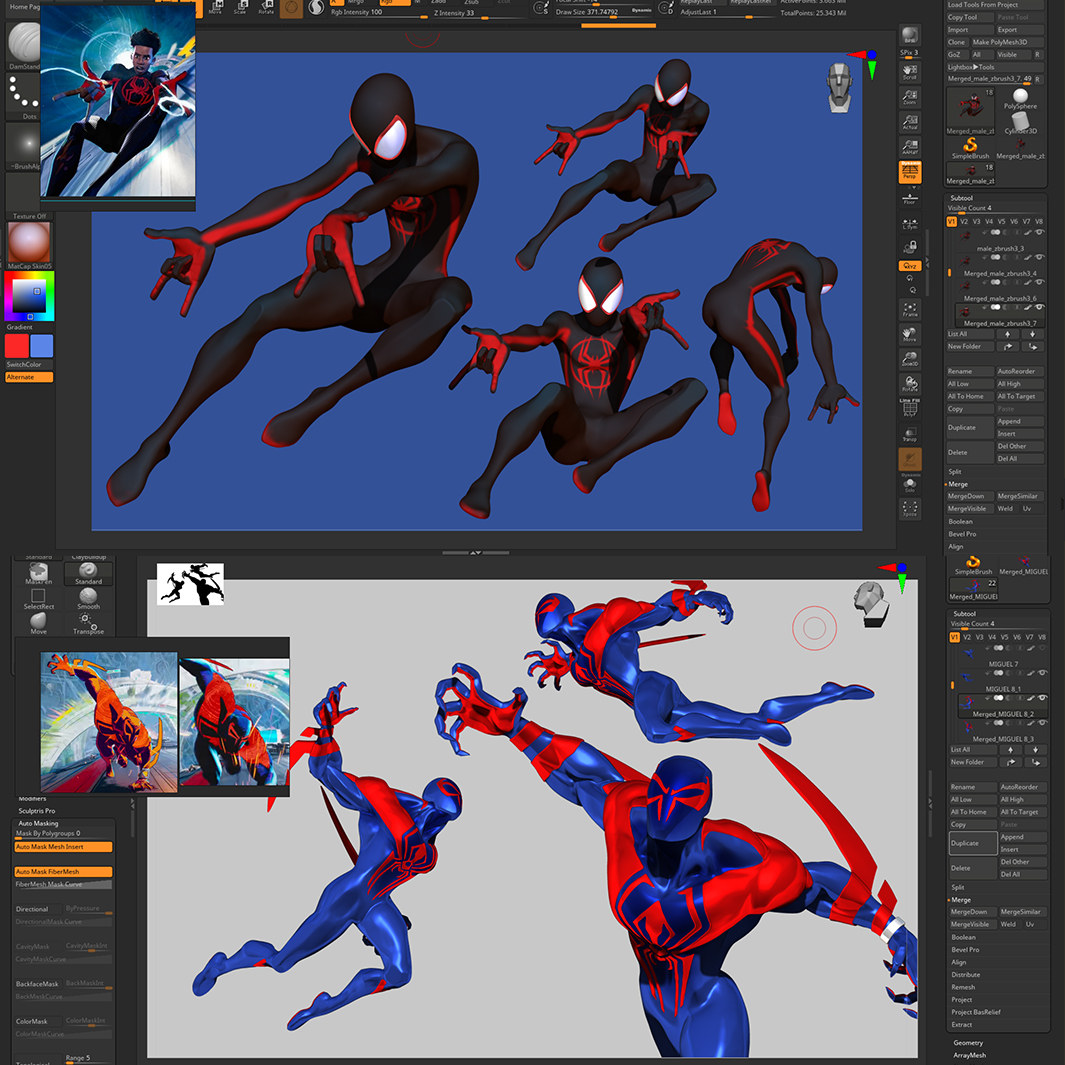Click the move subtool down arrow in bottom window
This screenshot has width=1065, height=1065.
(1035, 750)
